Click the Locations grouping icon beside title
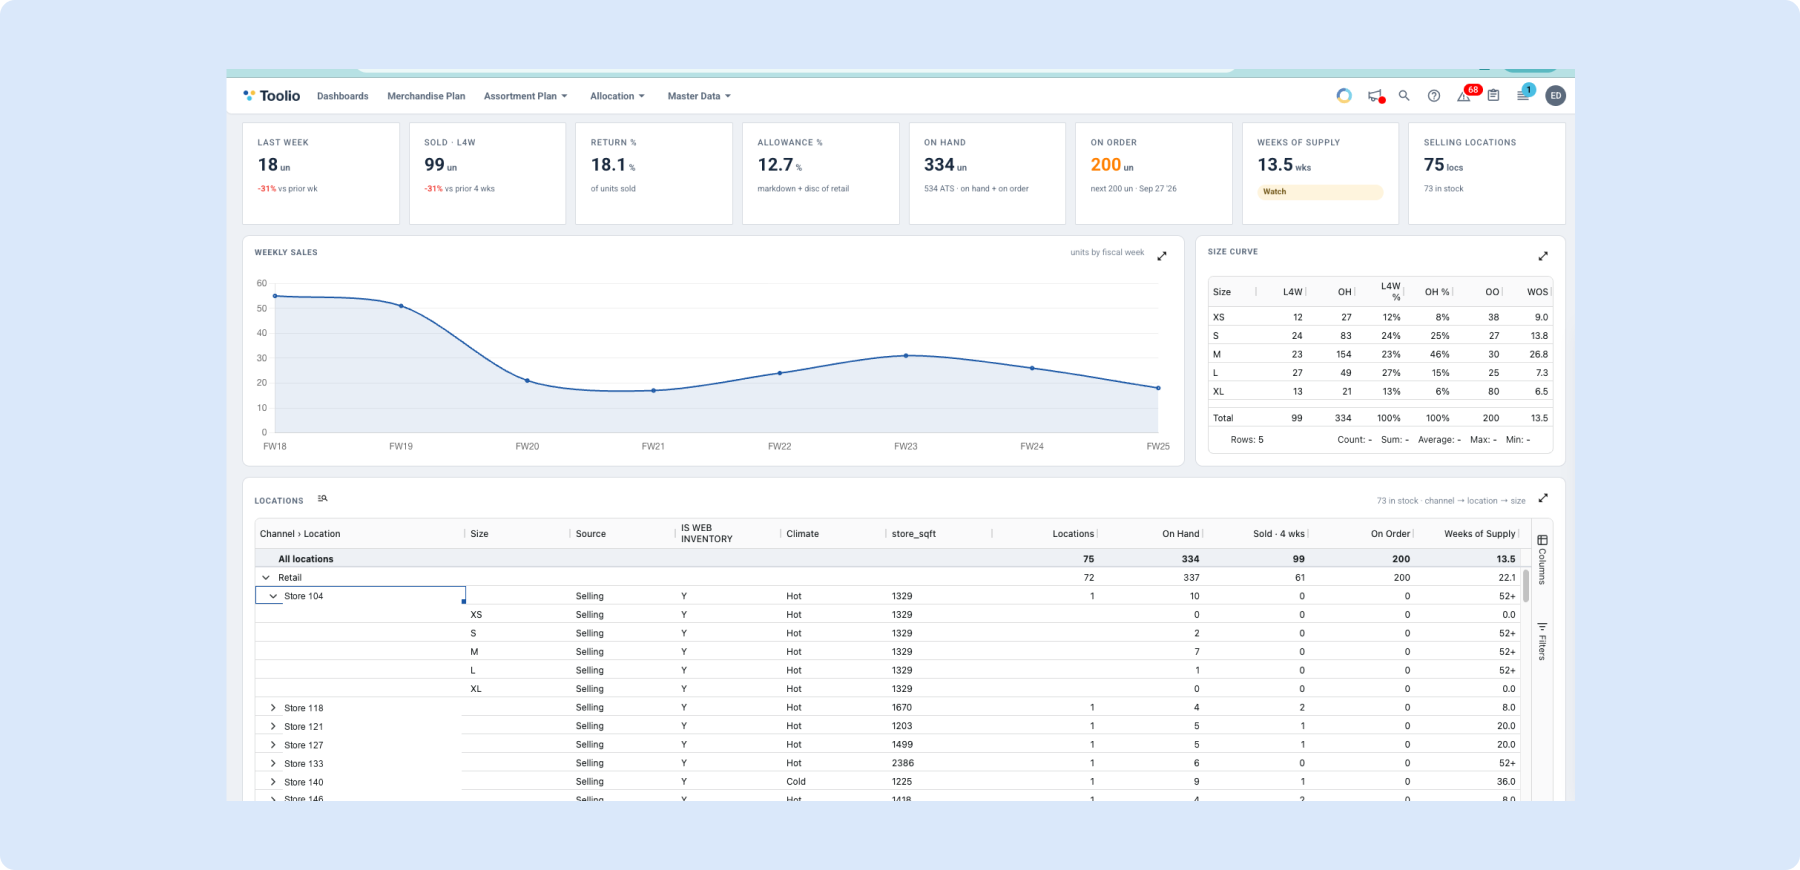The height and width of the screenshot is (870, 1800). [x=322, y=498]
